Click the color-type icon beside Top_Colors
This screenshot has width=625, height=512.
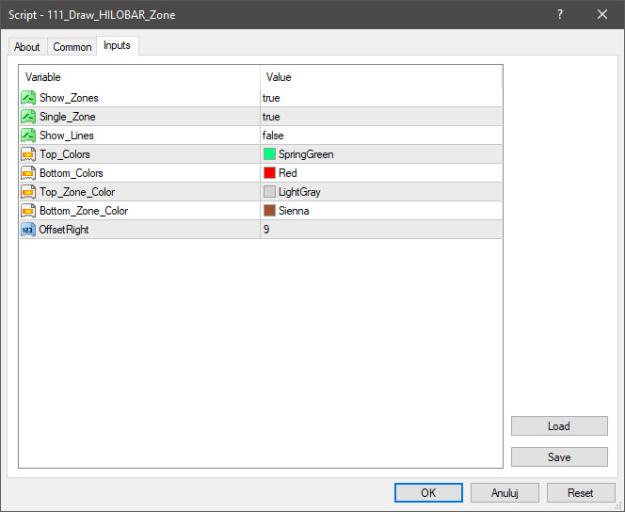click(x=28, y=154)
